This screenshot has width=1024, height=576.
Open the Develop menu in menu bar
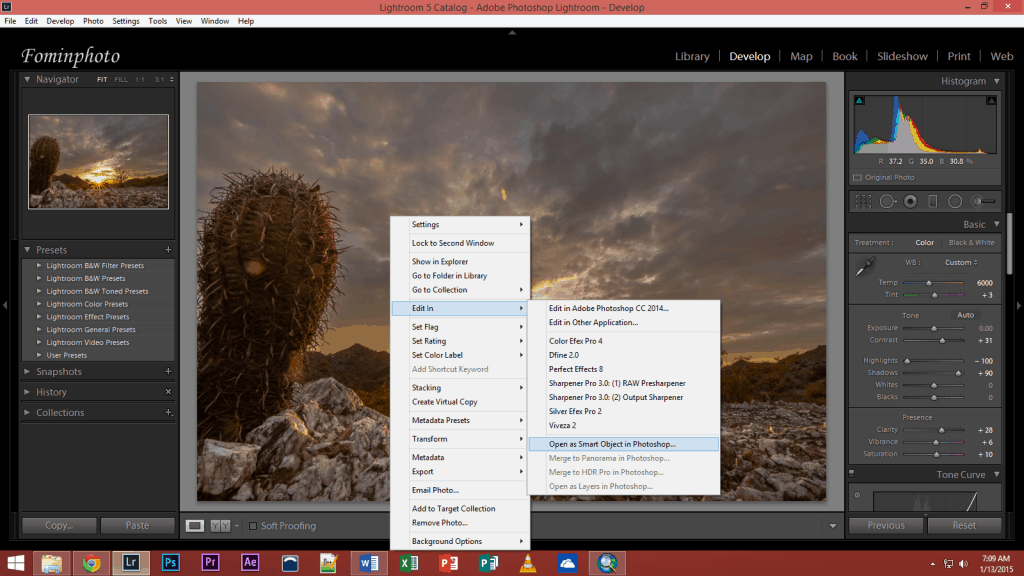pyautogui.click(x=60, y=21)
